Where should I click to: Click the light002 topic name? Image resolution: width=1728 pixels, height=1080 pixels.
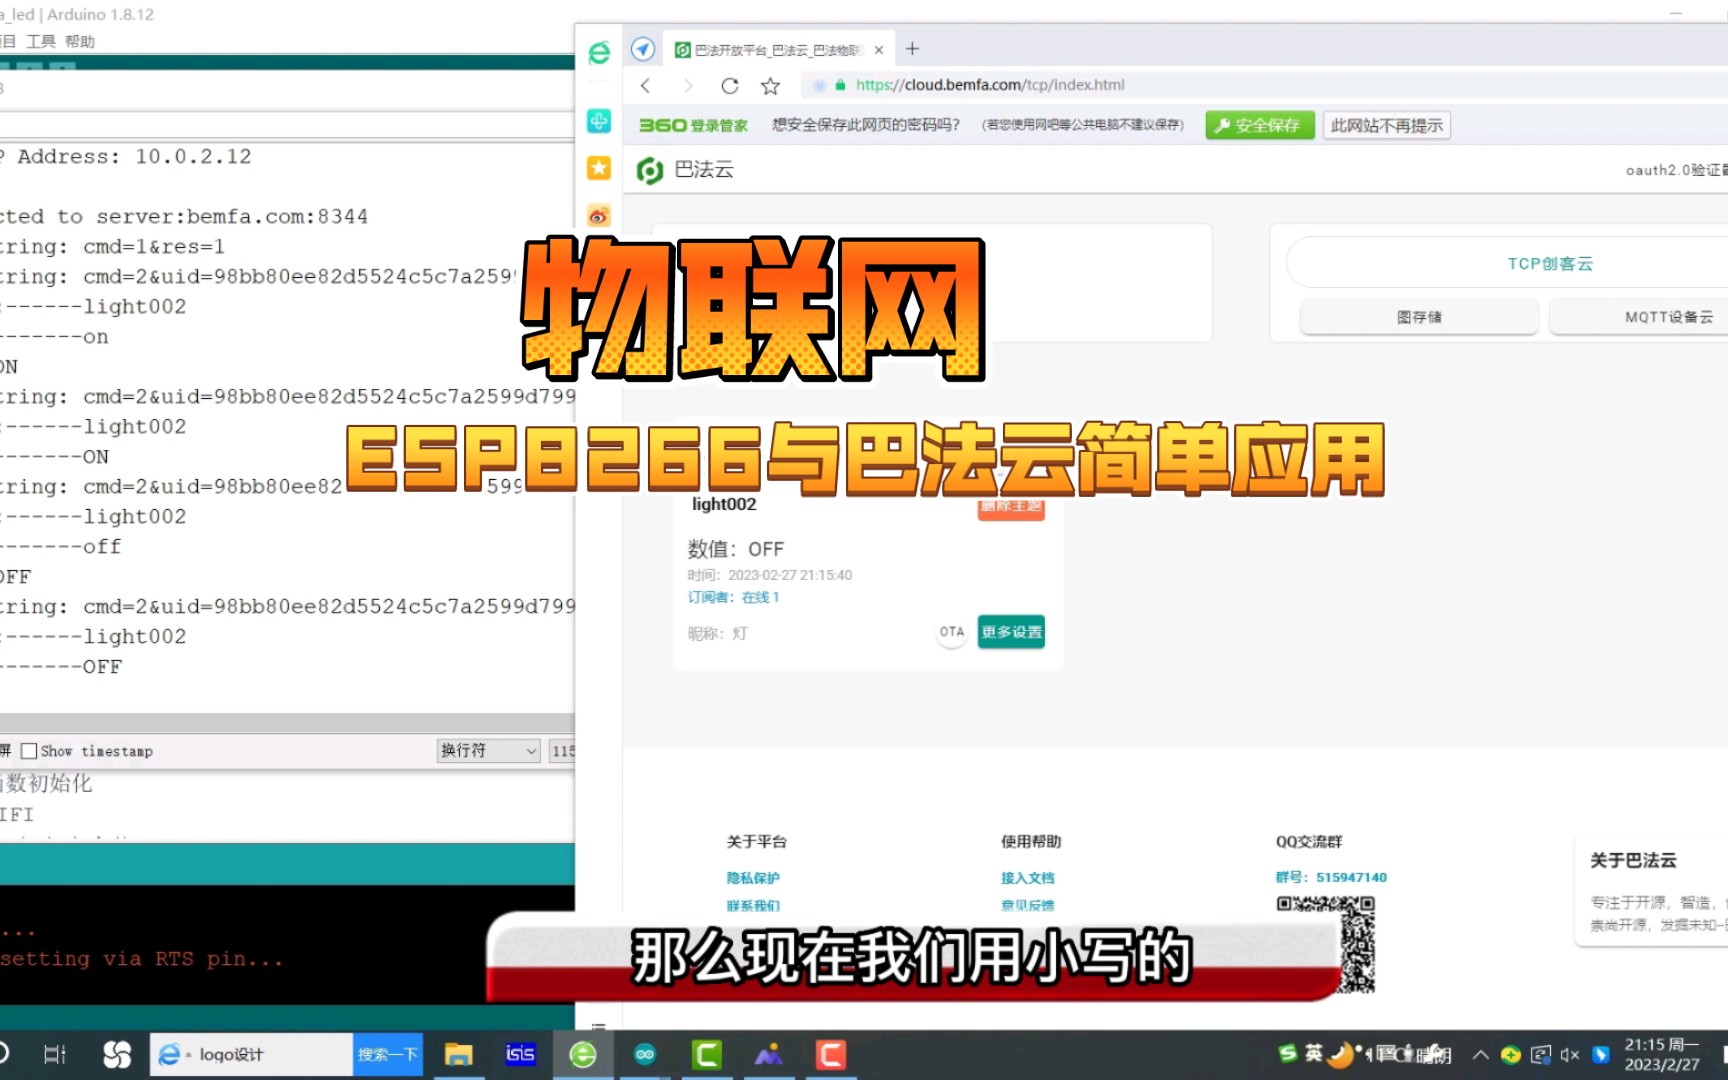pos(724,505)
